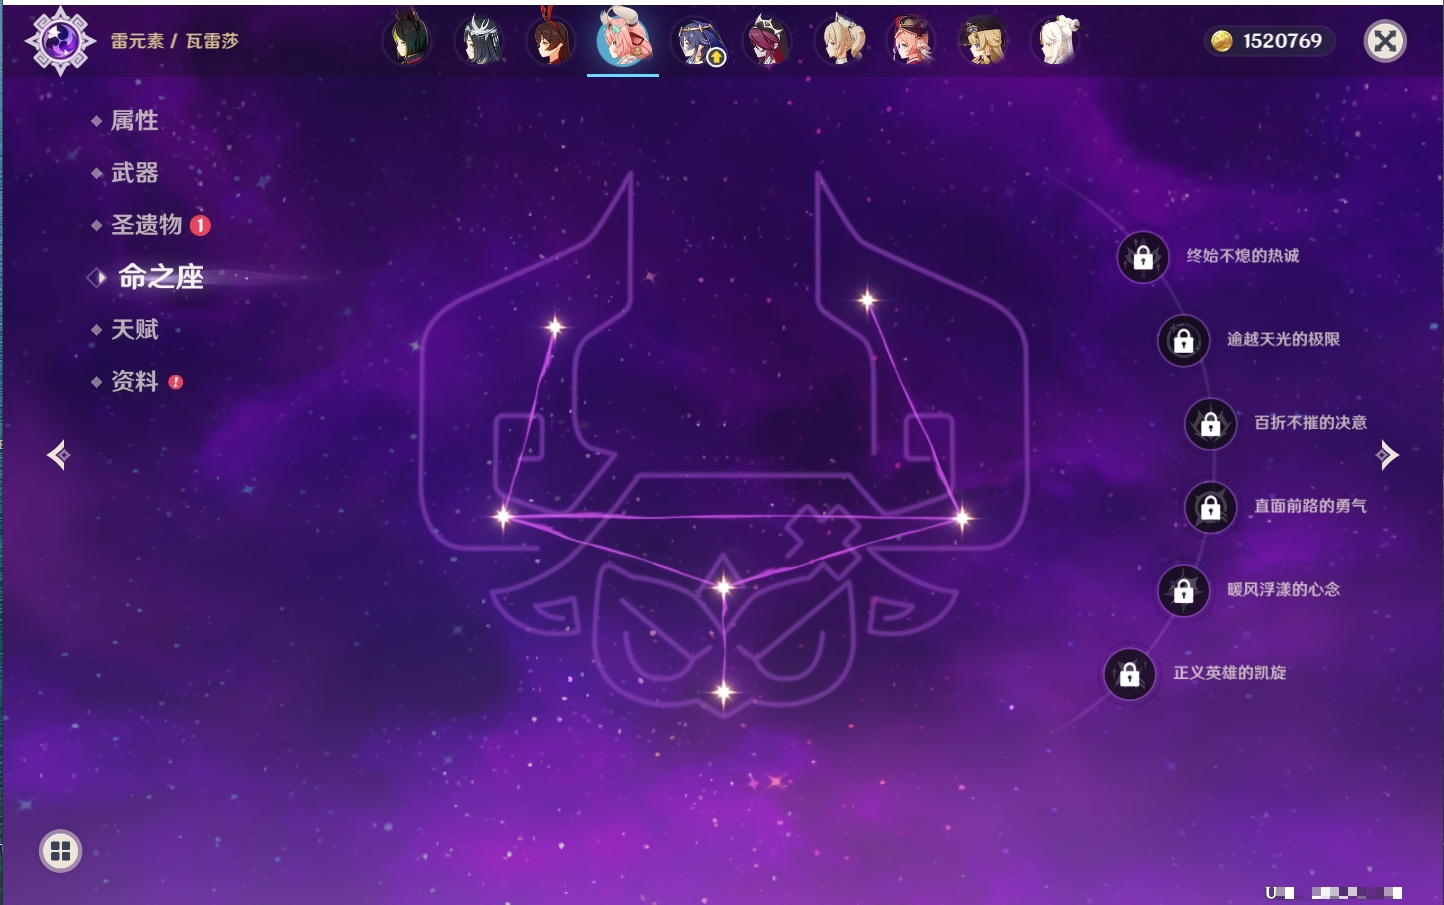Click lock icon for 终始不熄的热诚

1143,257
